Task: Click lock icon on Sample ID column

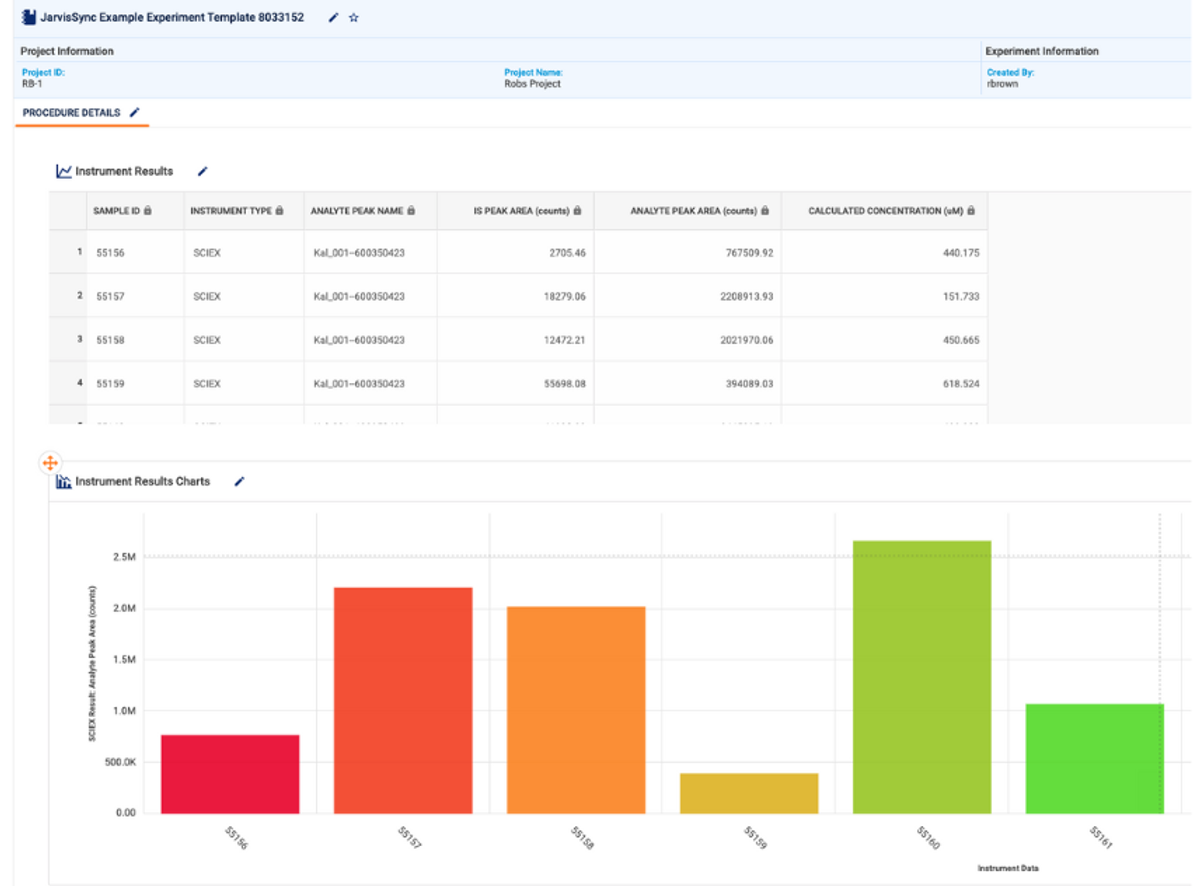Action: click(148, 211)
